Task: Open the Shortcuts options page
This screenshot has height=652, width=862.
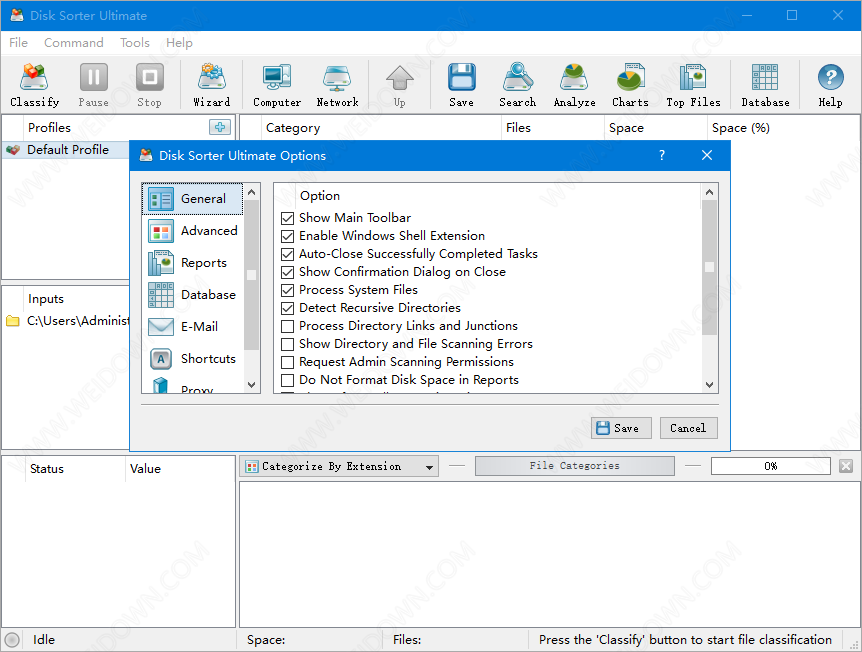Action: coord(192,358)
